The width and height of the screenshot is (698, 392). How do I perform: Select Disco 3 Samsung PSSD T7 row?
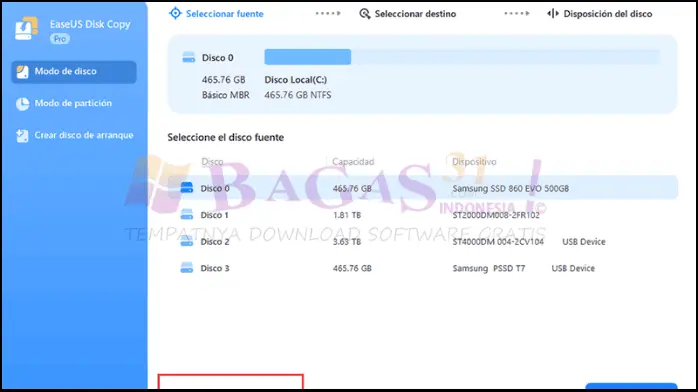click(422, 268)
